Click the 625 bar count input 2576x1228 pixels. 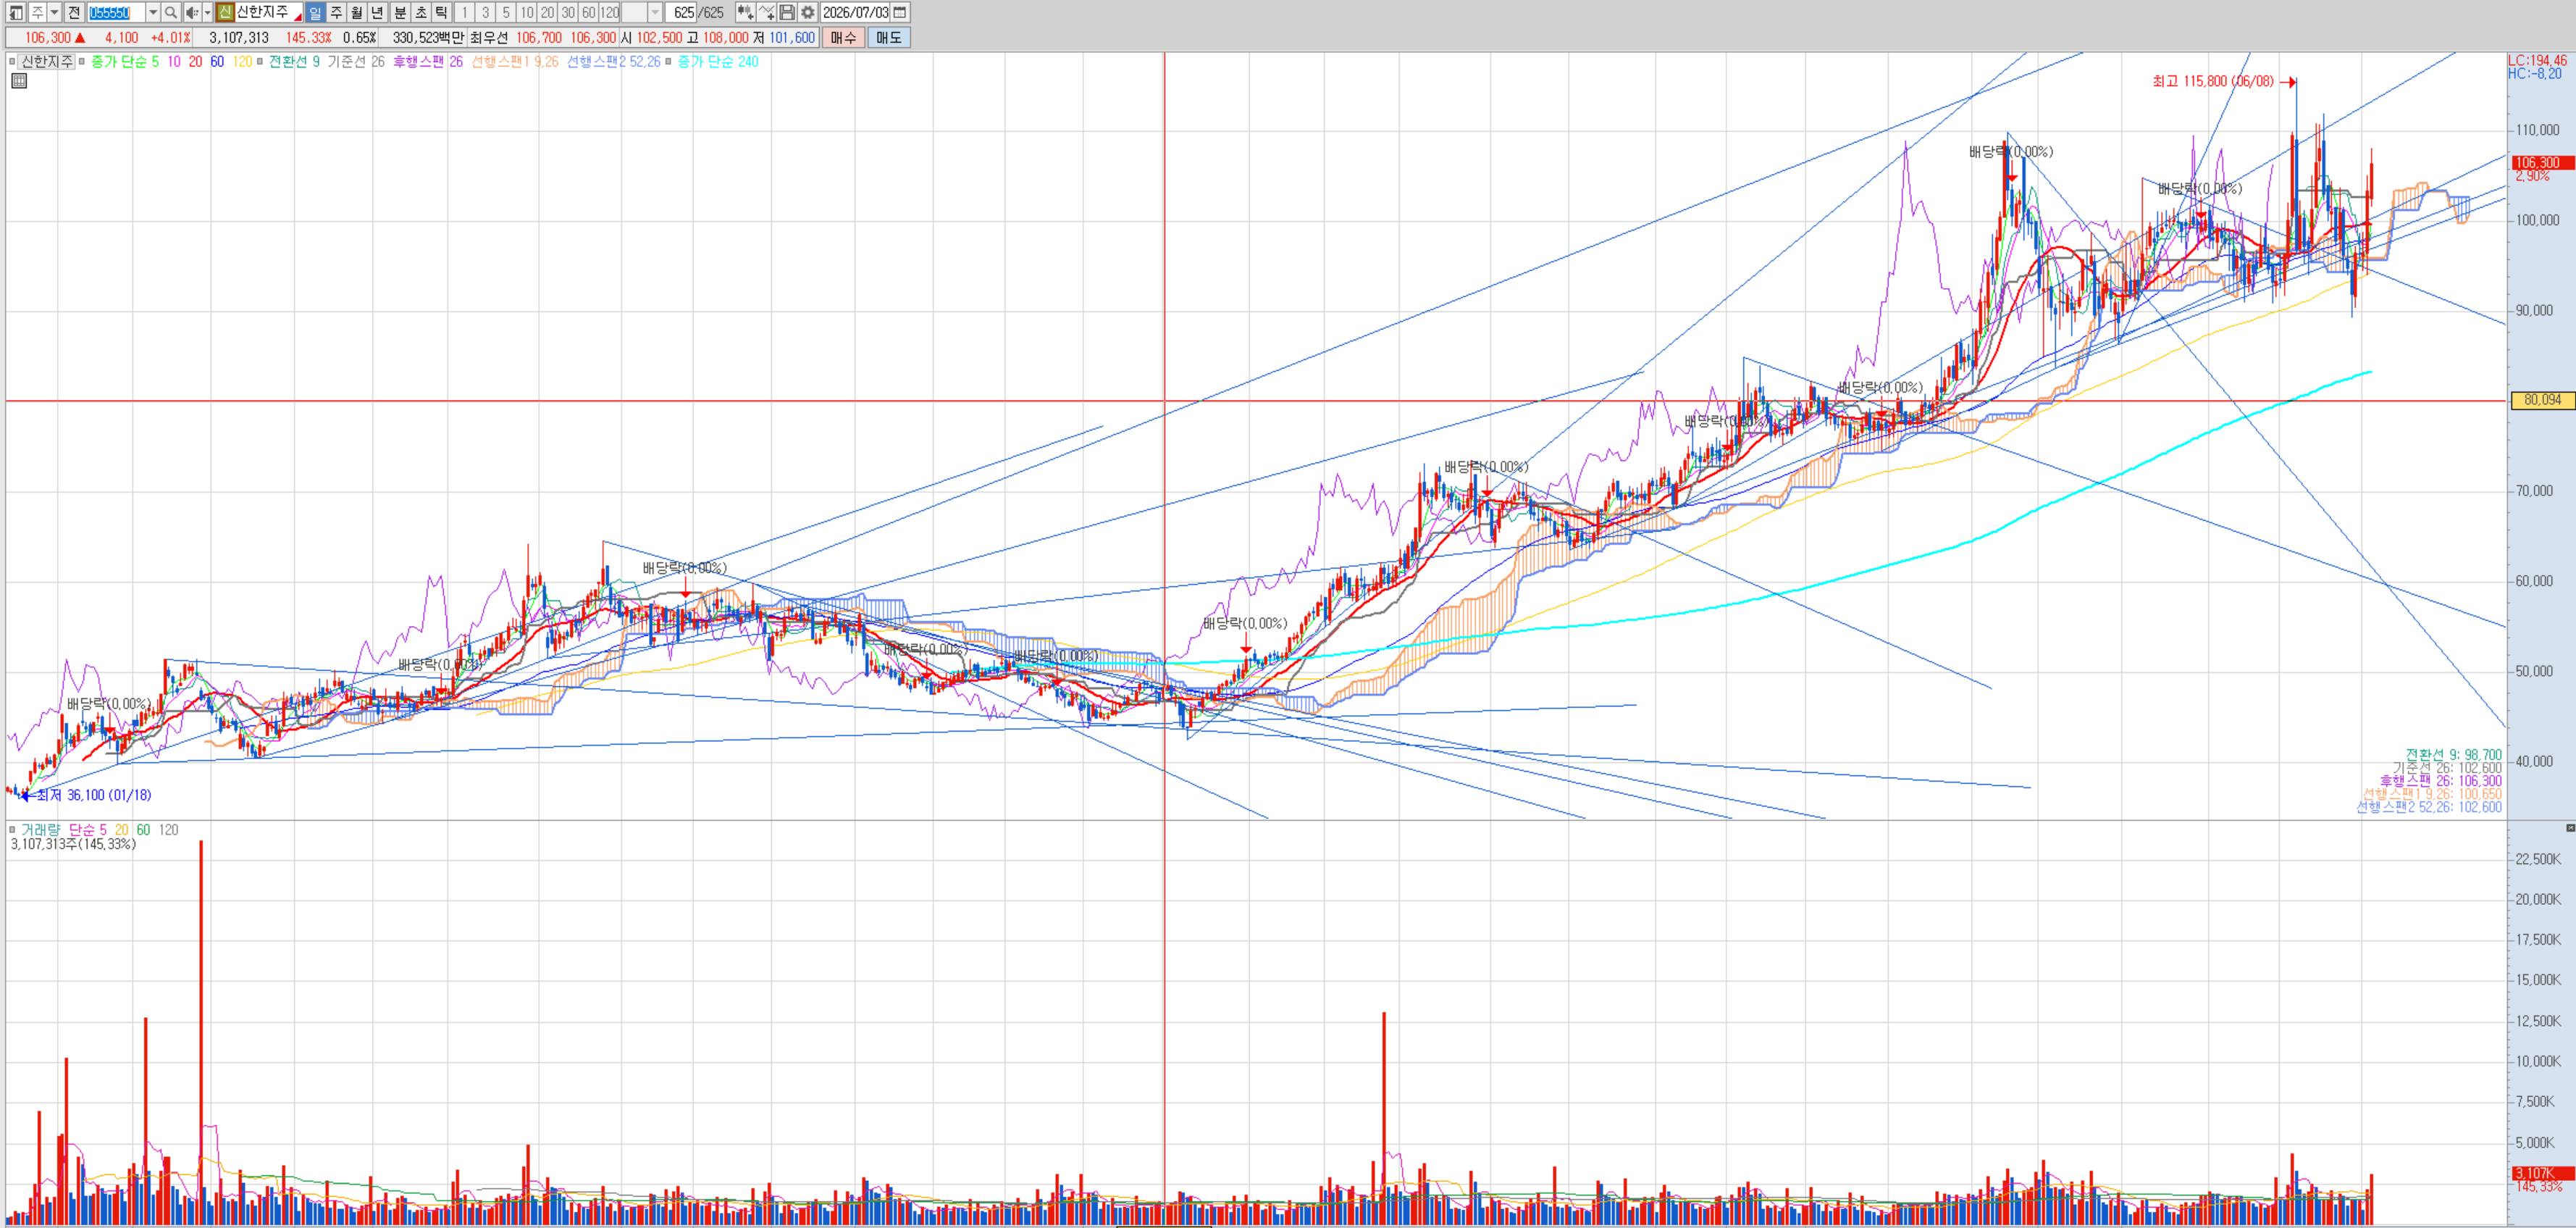[681, 13]
